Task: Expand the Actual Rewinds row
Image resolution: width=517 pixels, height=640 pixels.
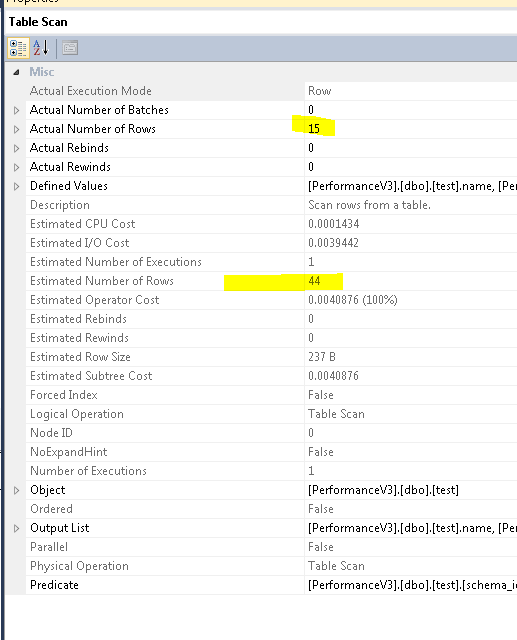Action: [x=16, y=167]
